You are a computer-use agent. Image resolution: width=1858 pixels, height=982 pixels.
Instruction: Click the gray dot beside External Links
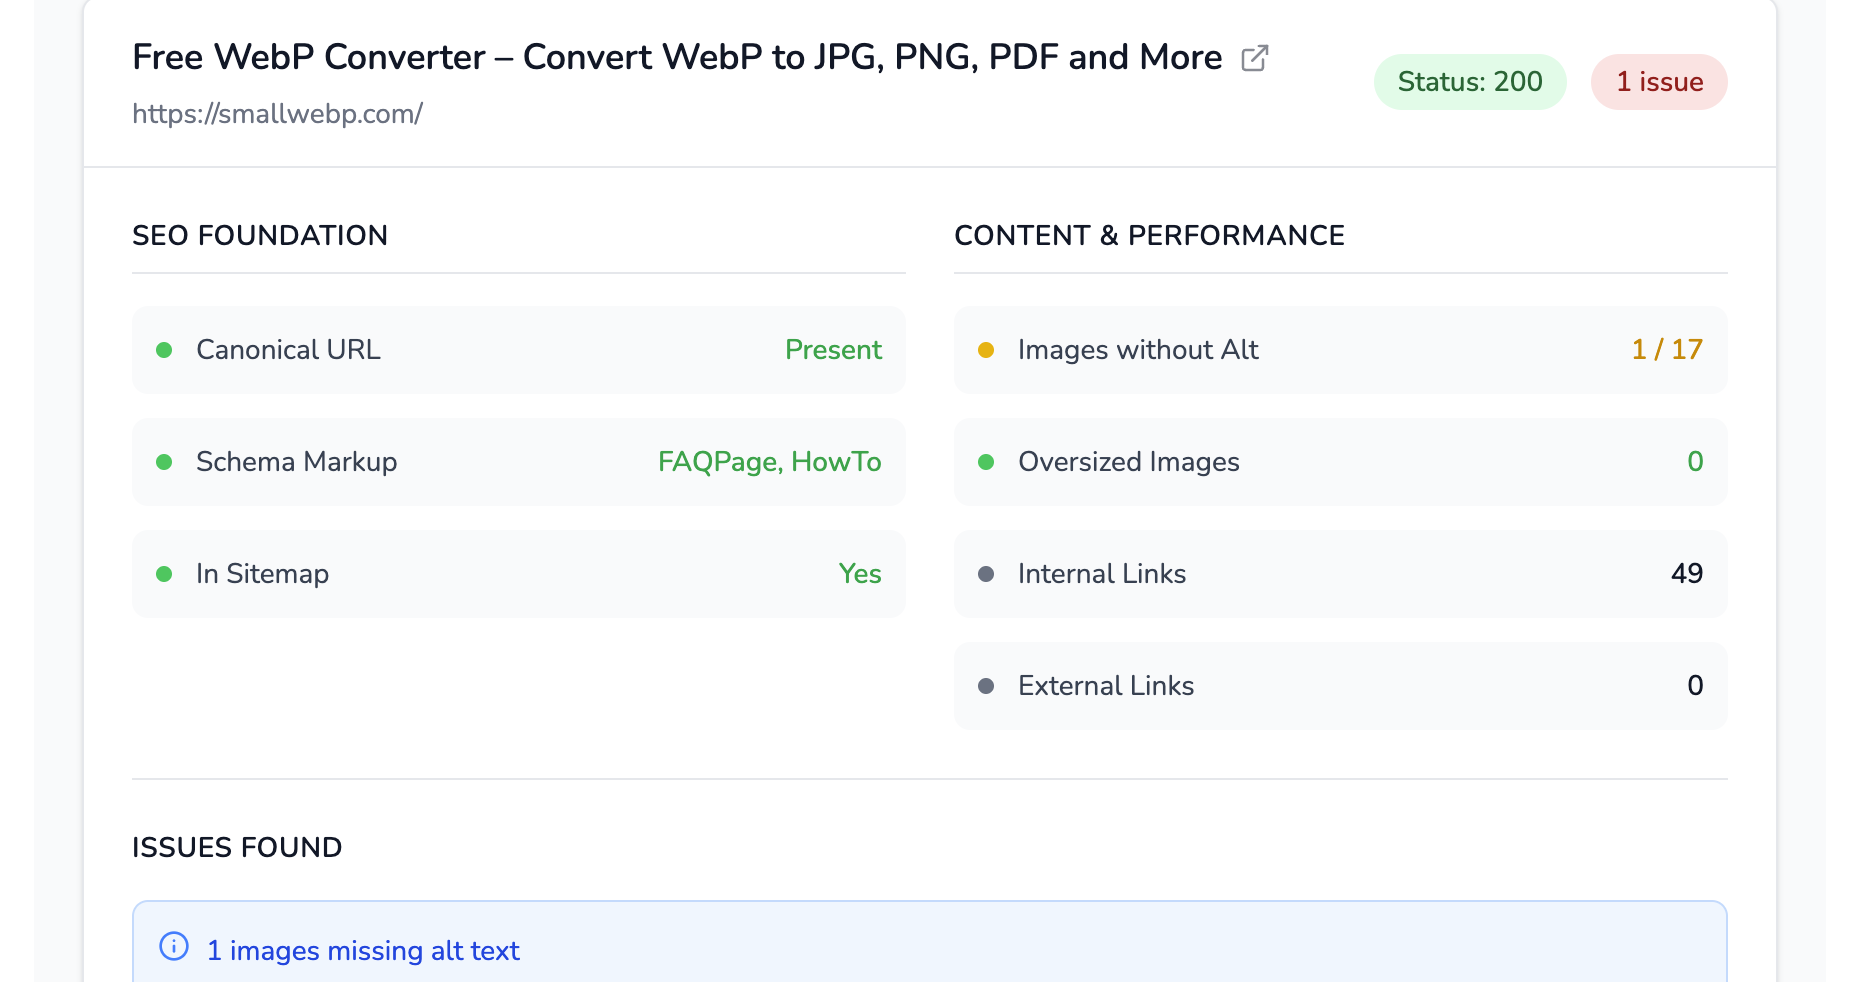(987, 686)
